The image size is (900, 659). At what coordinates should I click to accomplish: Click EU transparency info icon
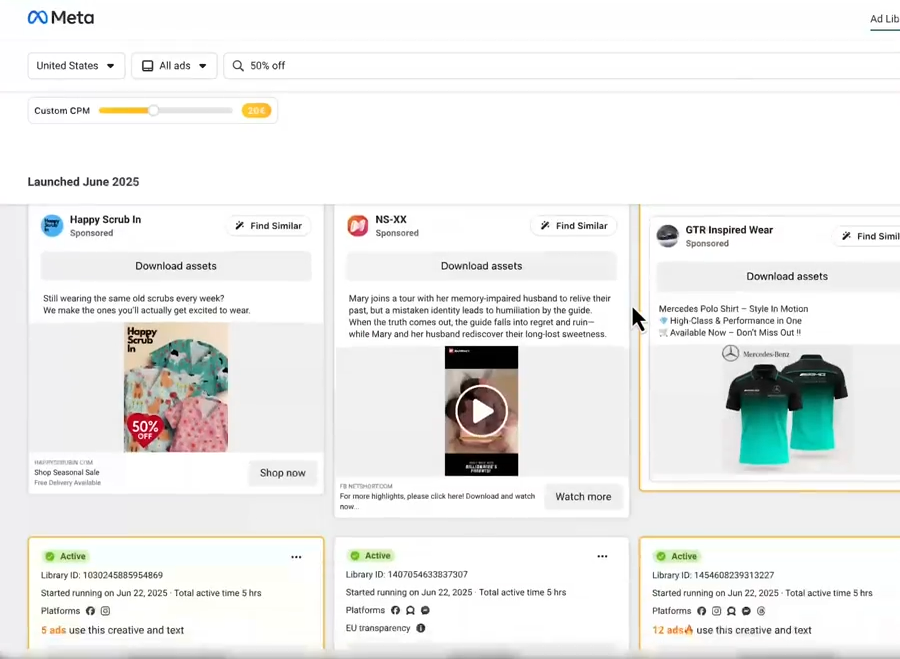(x=421, y=628)
